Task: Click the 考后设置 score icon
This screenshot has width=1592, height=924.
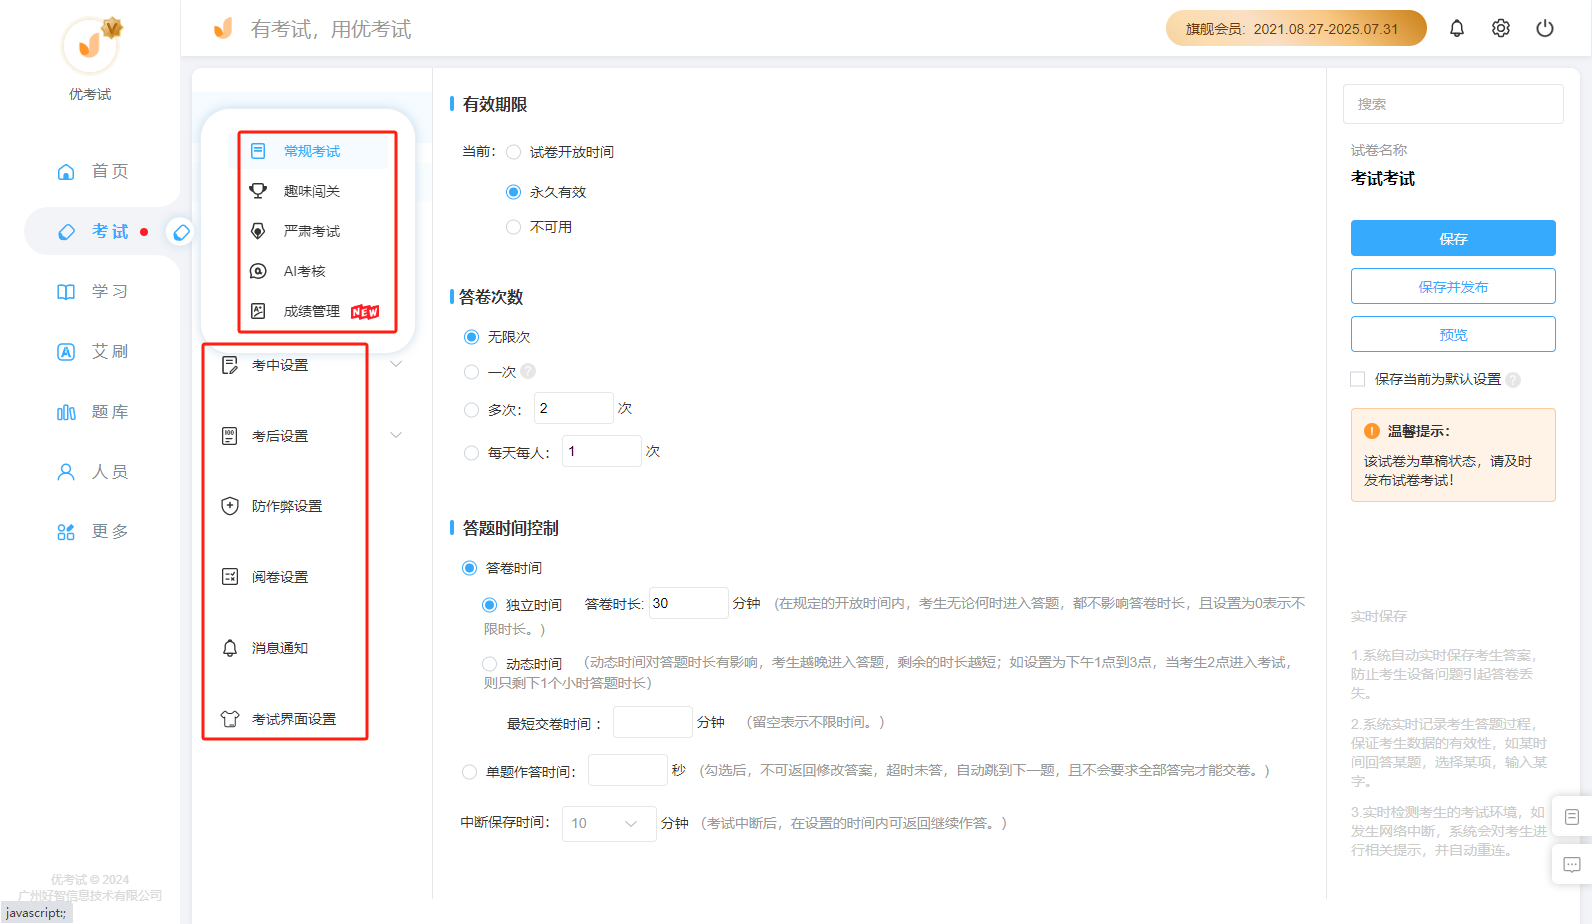Action: coord(230,436)
